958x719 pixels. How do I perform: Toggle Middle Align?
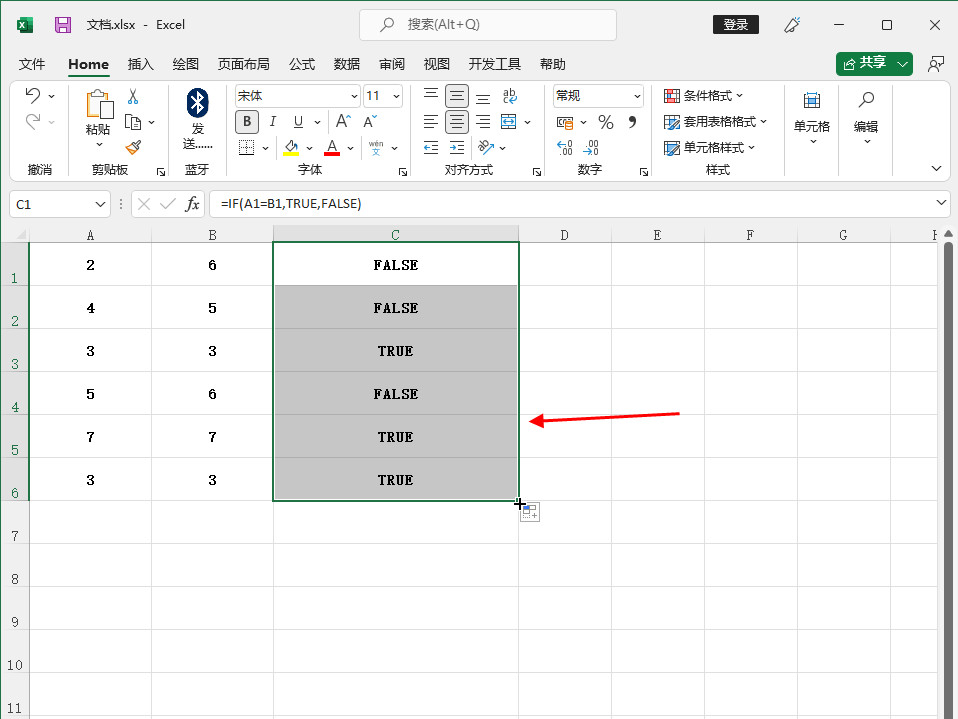pos(457,96)
